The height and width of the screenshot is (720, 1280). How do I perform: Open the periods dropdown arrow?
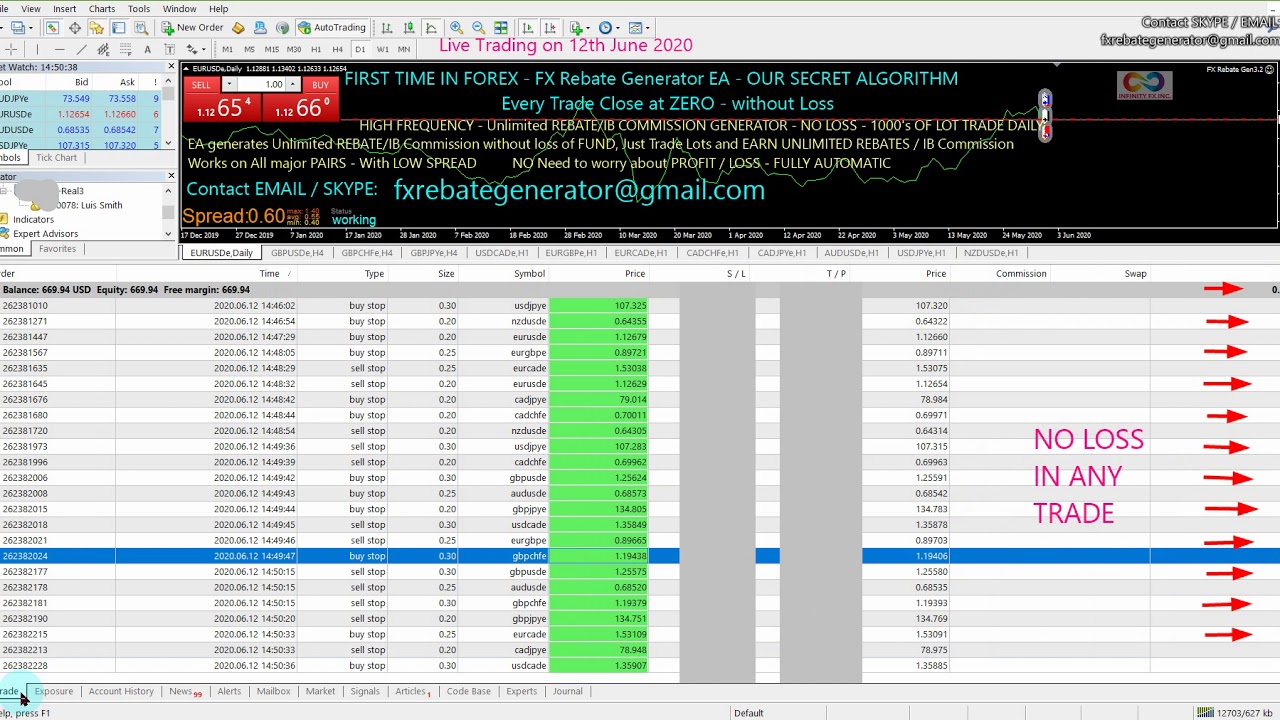coord(620,27)
